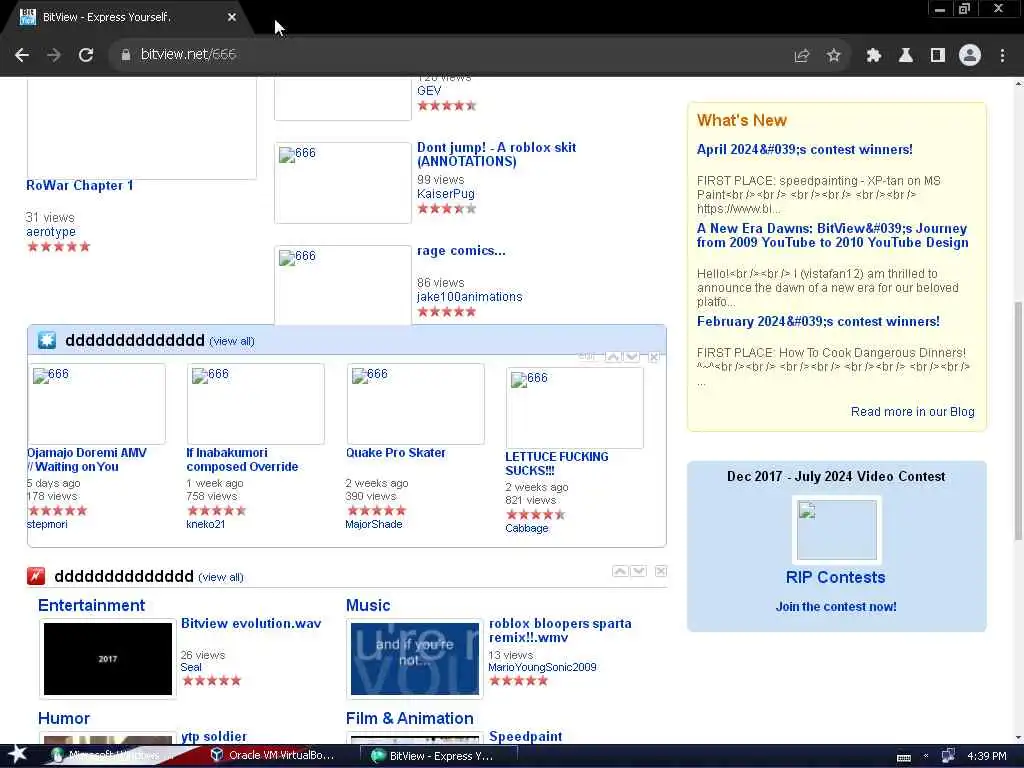This screenshot has width=1024, height=768.
Task: Click the system tray network icon
Action: pos(948,756)
